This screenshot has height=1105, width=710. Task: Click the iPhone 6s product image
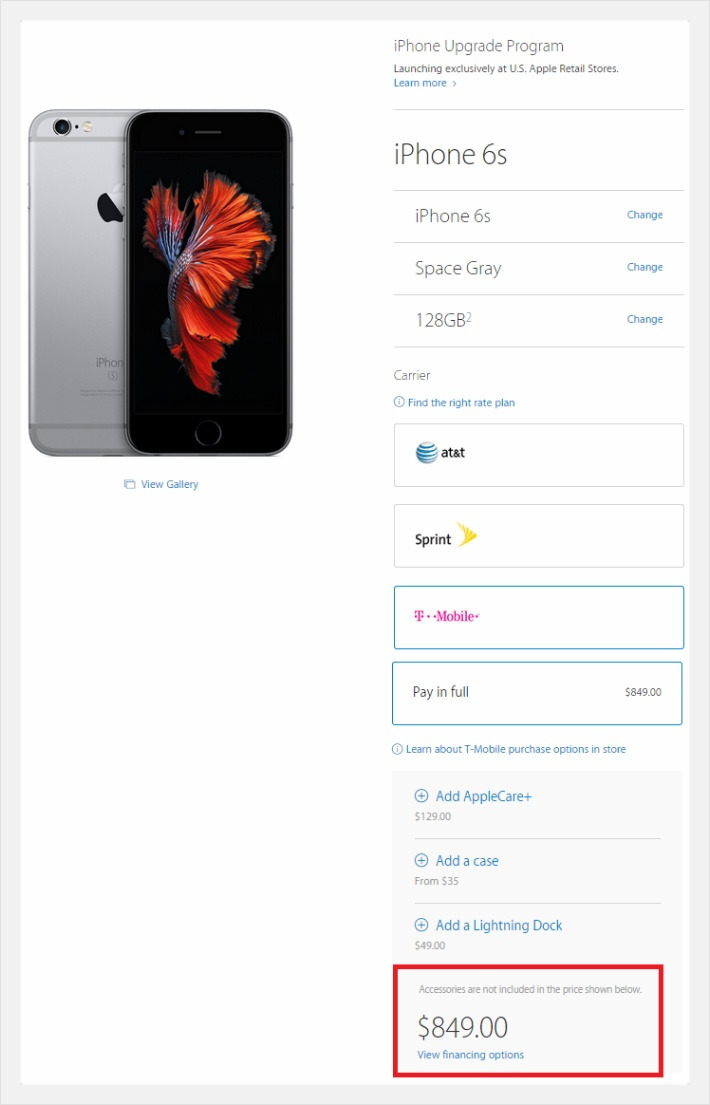160,283
